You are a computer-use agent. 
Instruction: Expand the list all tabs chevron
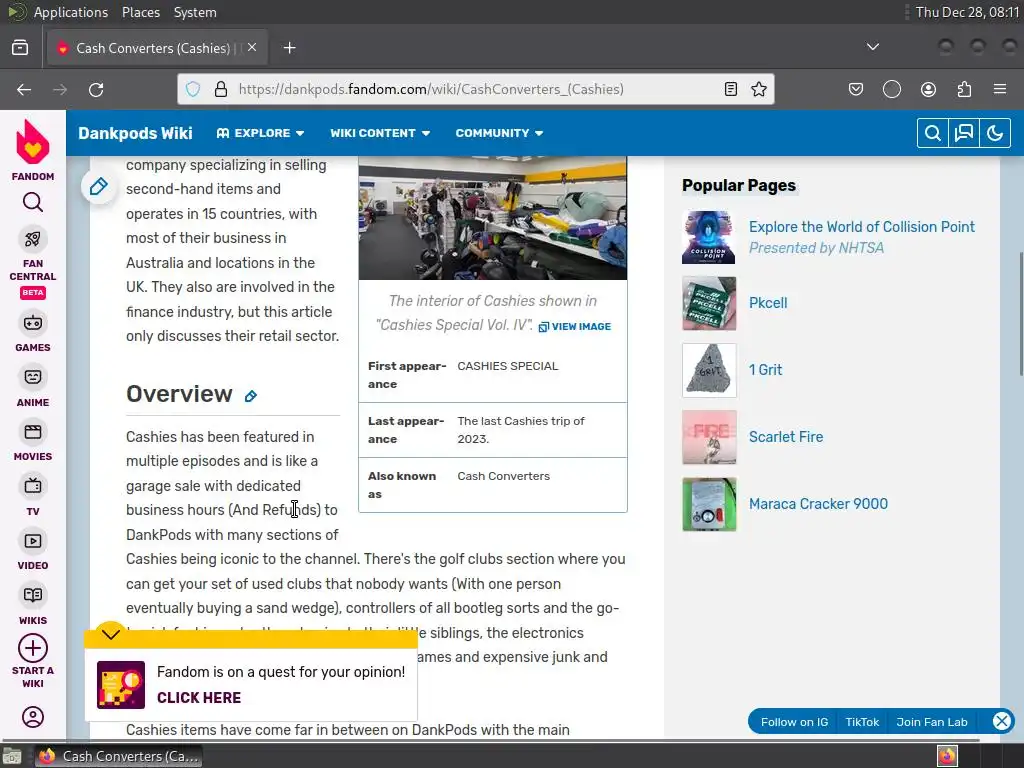(x=872, y=47)
